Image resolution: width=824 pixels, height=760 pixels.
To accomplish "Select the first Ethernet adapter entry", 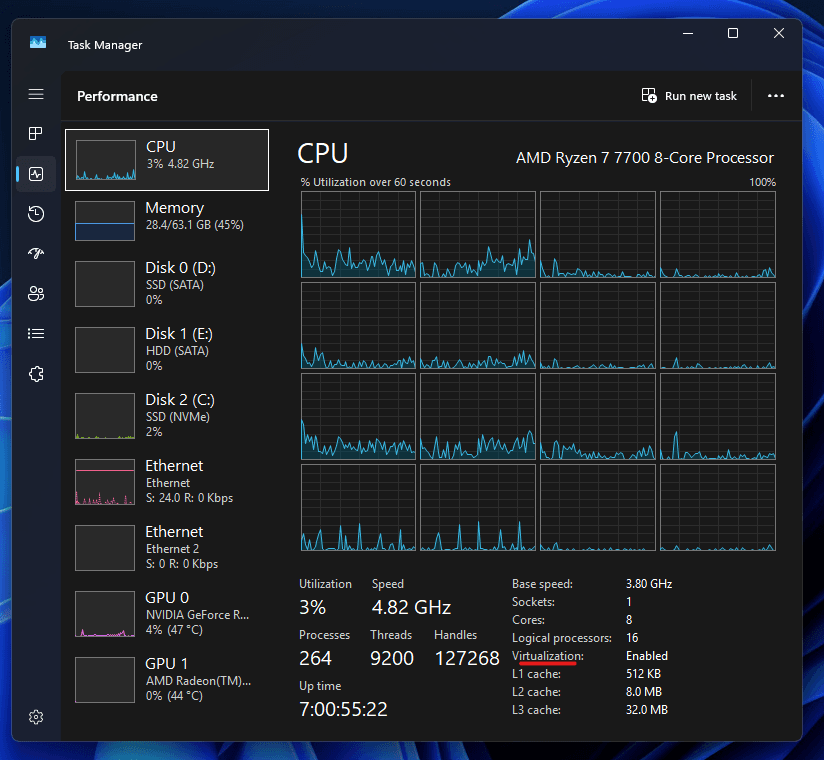I will 167,481.
